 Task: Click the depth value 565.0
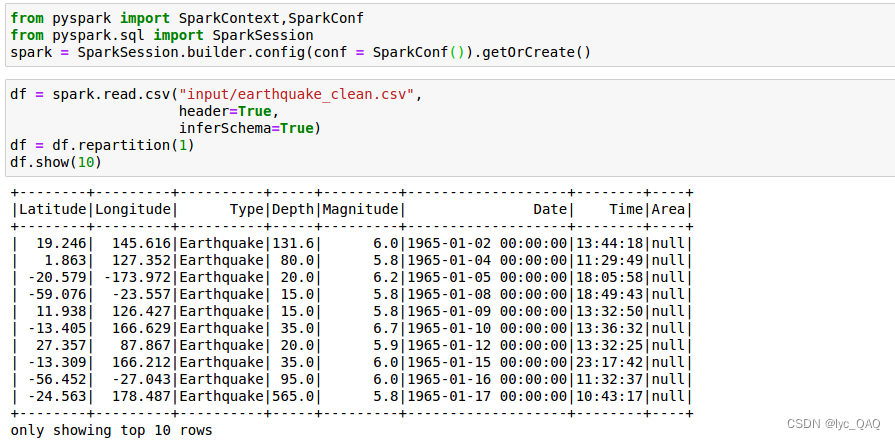coord(293,397)
